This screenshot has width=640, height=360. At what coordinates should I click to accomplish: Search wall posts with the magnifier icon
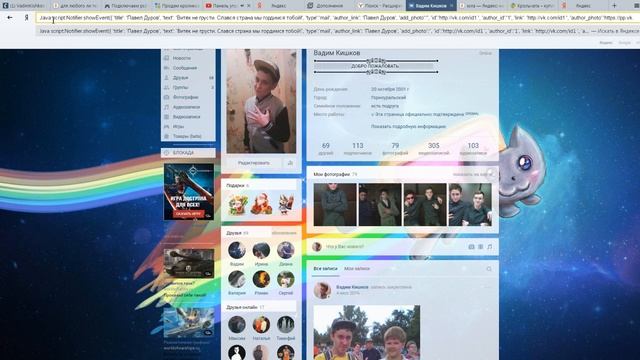tap(489, 269)
